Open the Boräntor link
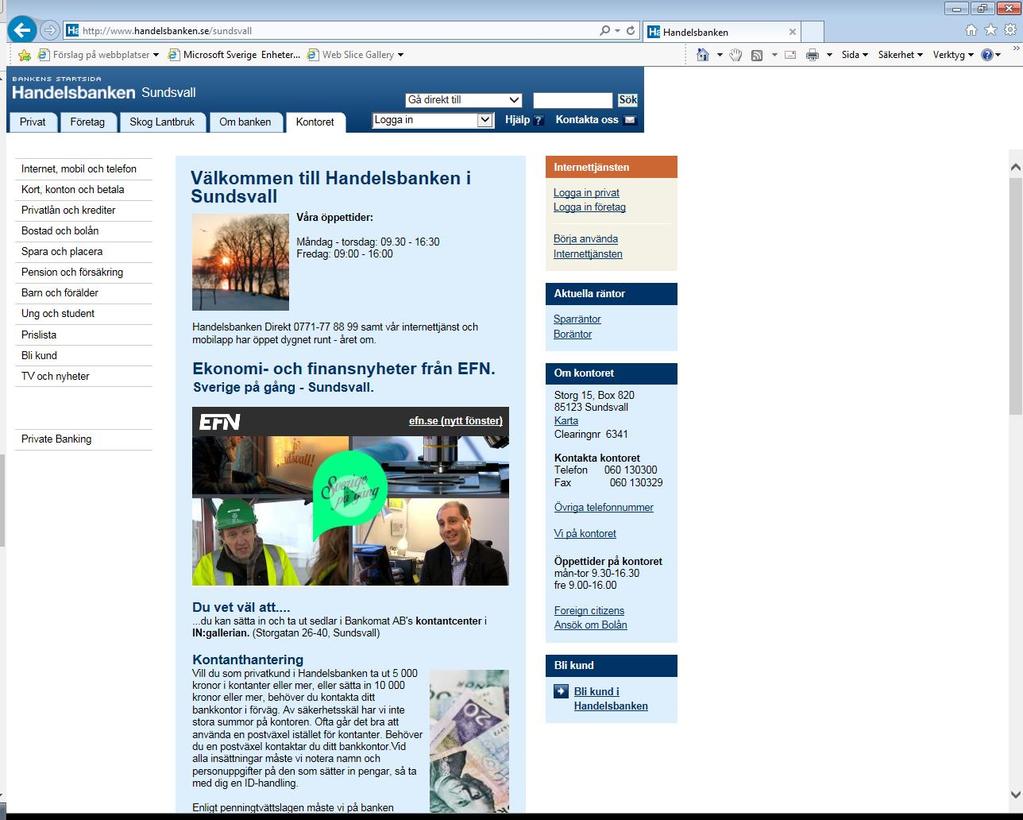 coord(573,334)
